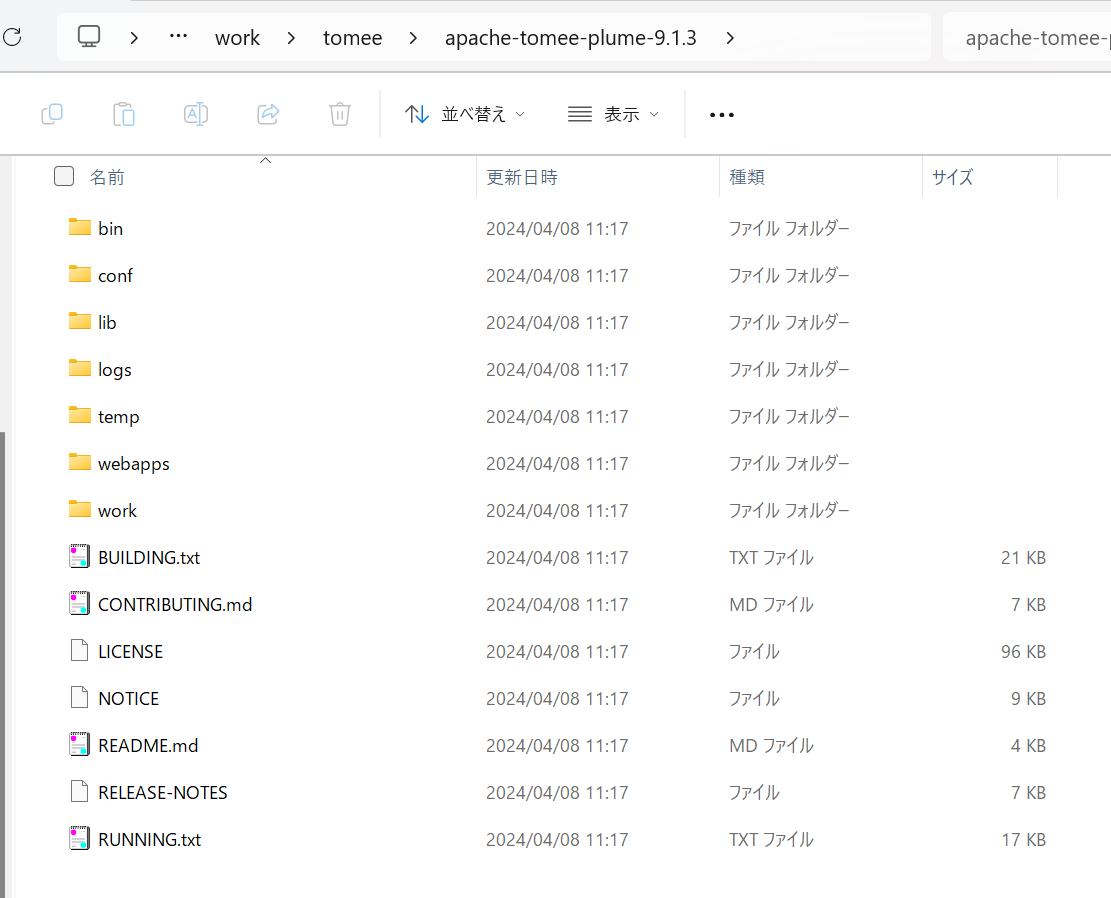Select the Rename icon in the toolbar

196,113
